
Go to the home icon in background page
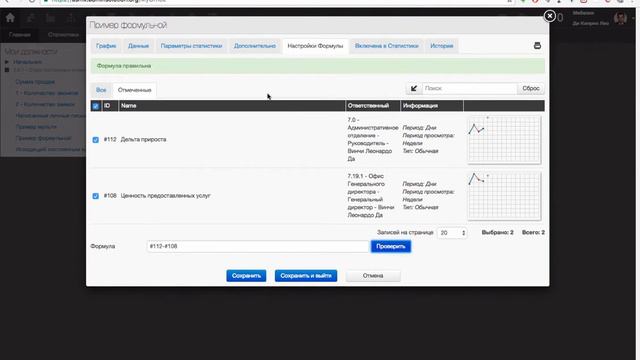pyautogui.click(x=10, y=18)
